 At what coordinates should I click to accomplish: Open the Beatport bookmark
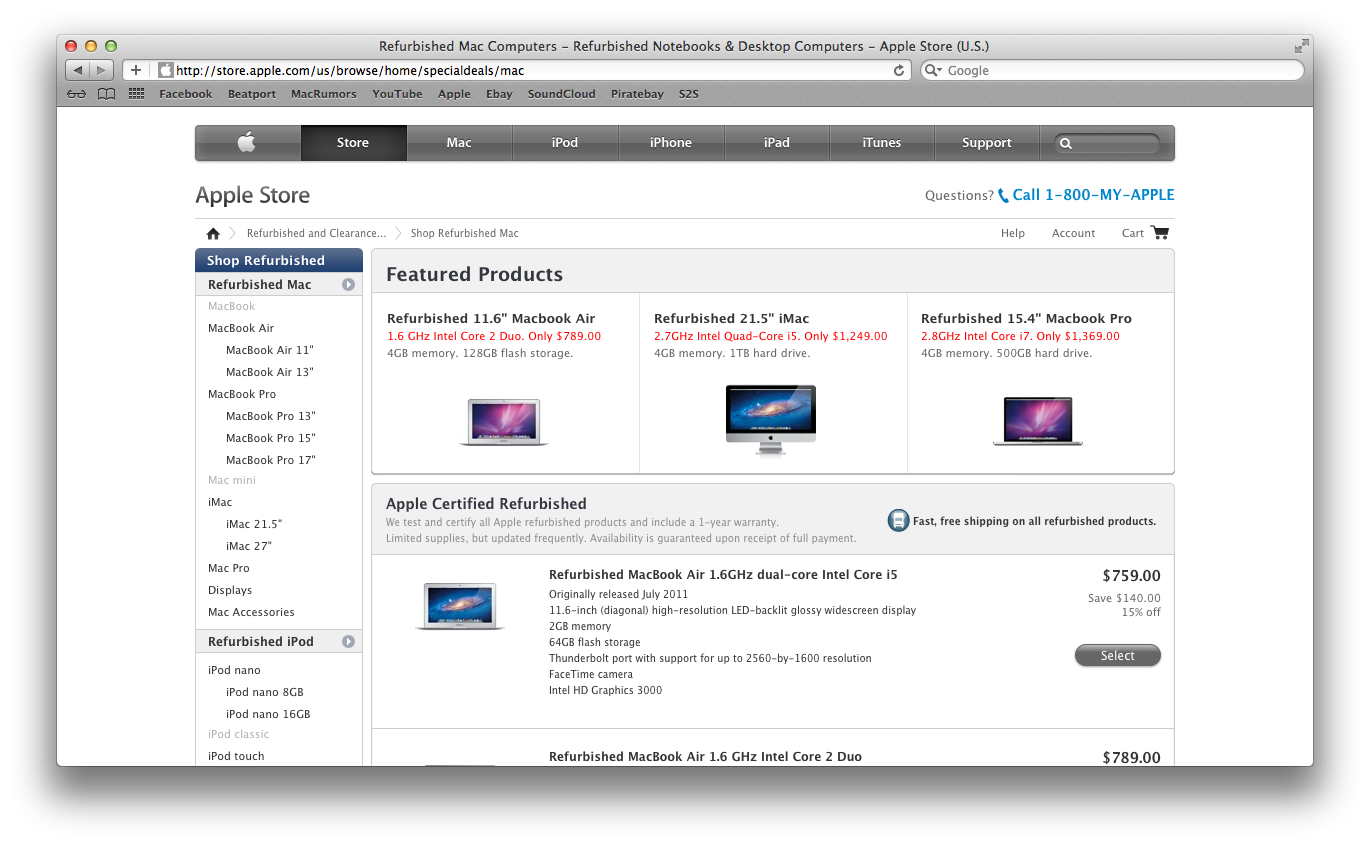click(252, 94)
